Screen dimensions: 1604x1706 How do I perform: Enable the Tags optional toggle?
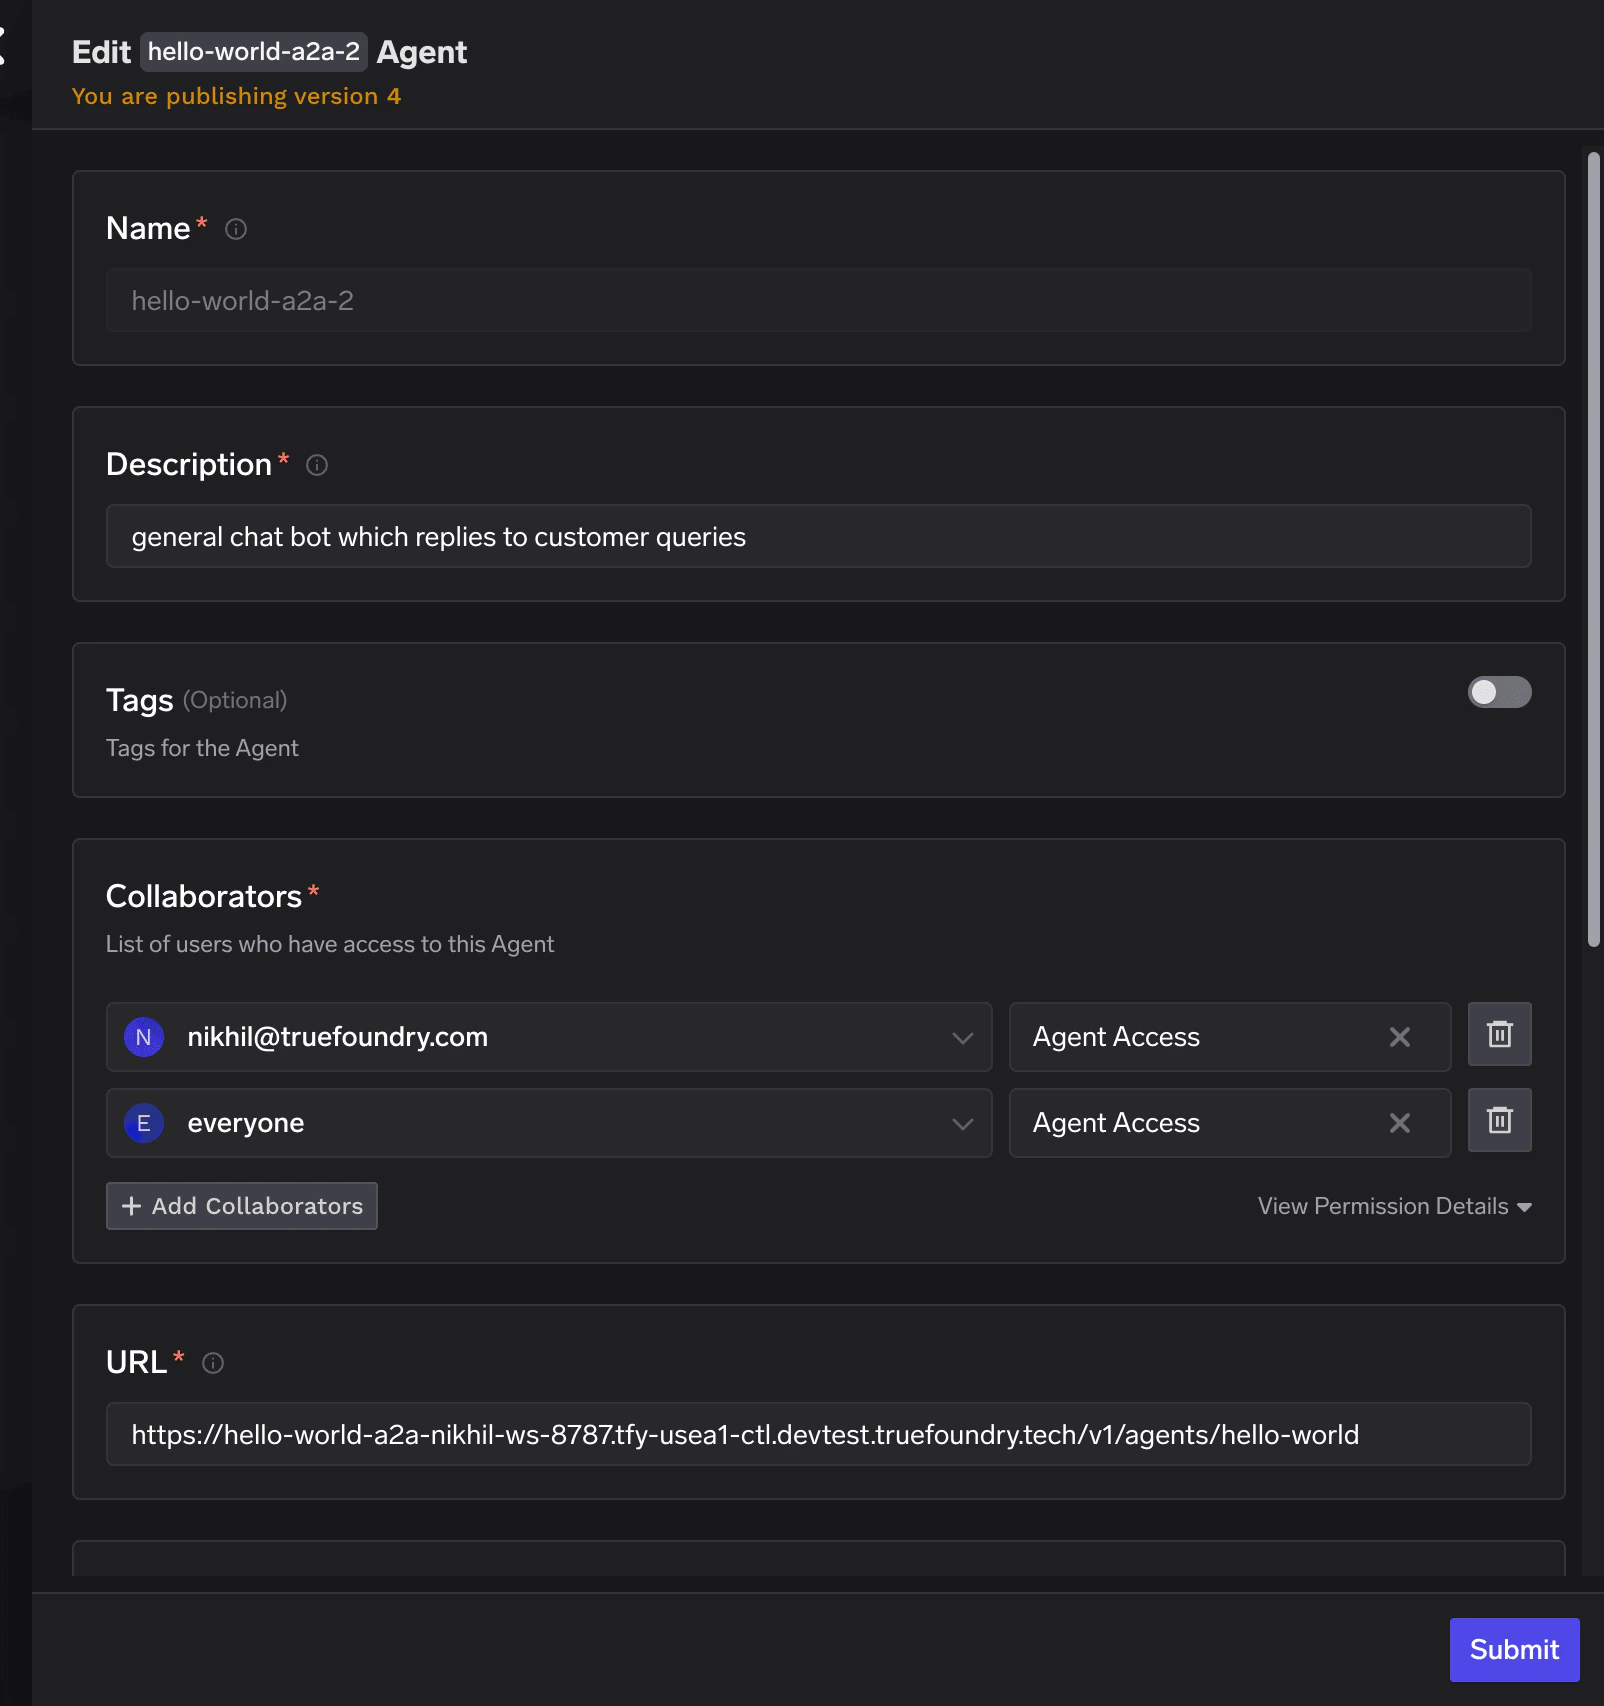pyautogui.click(x=1501, y=692)
